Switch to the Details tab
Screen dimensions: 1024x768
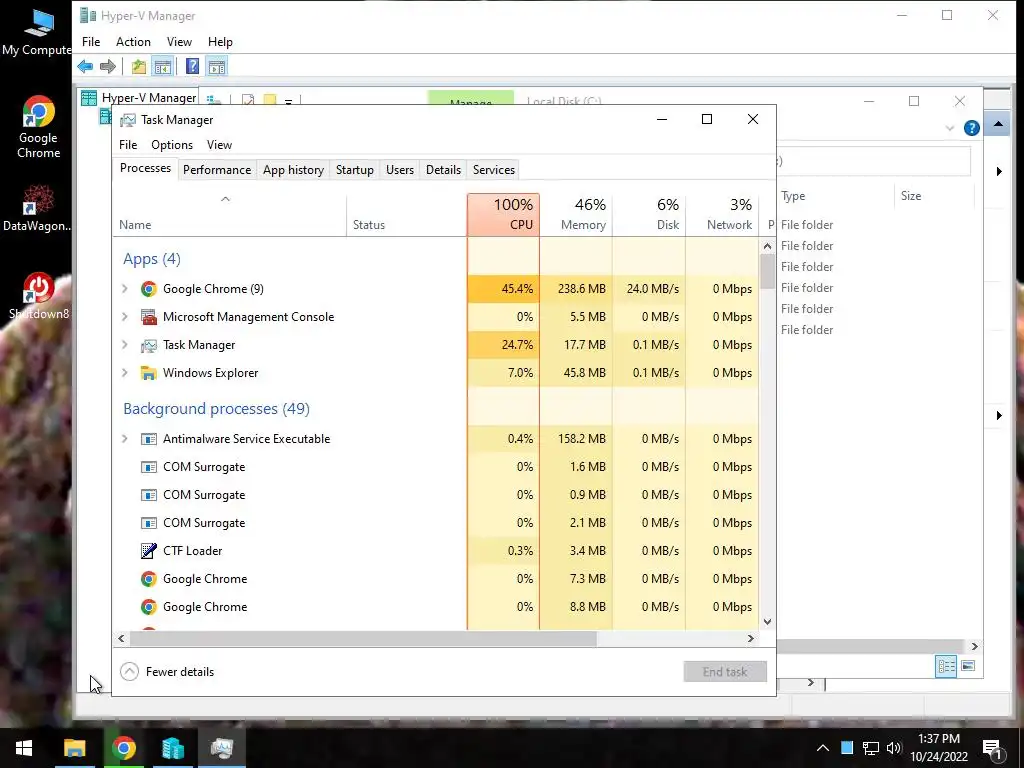[x=443, y=170]
